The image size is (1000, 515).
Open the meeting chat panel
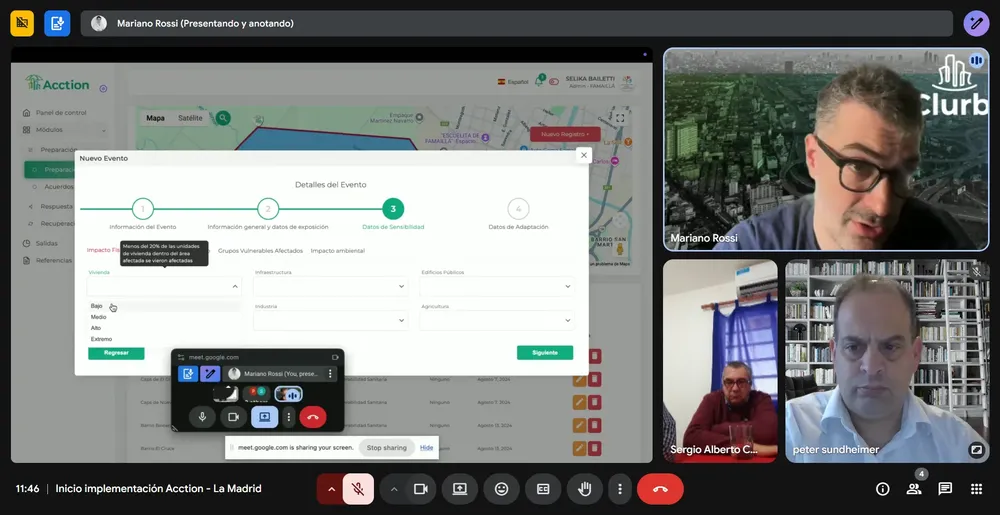coord(945,489)
